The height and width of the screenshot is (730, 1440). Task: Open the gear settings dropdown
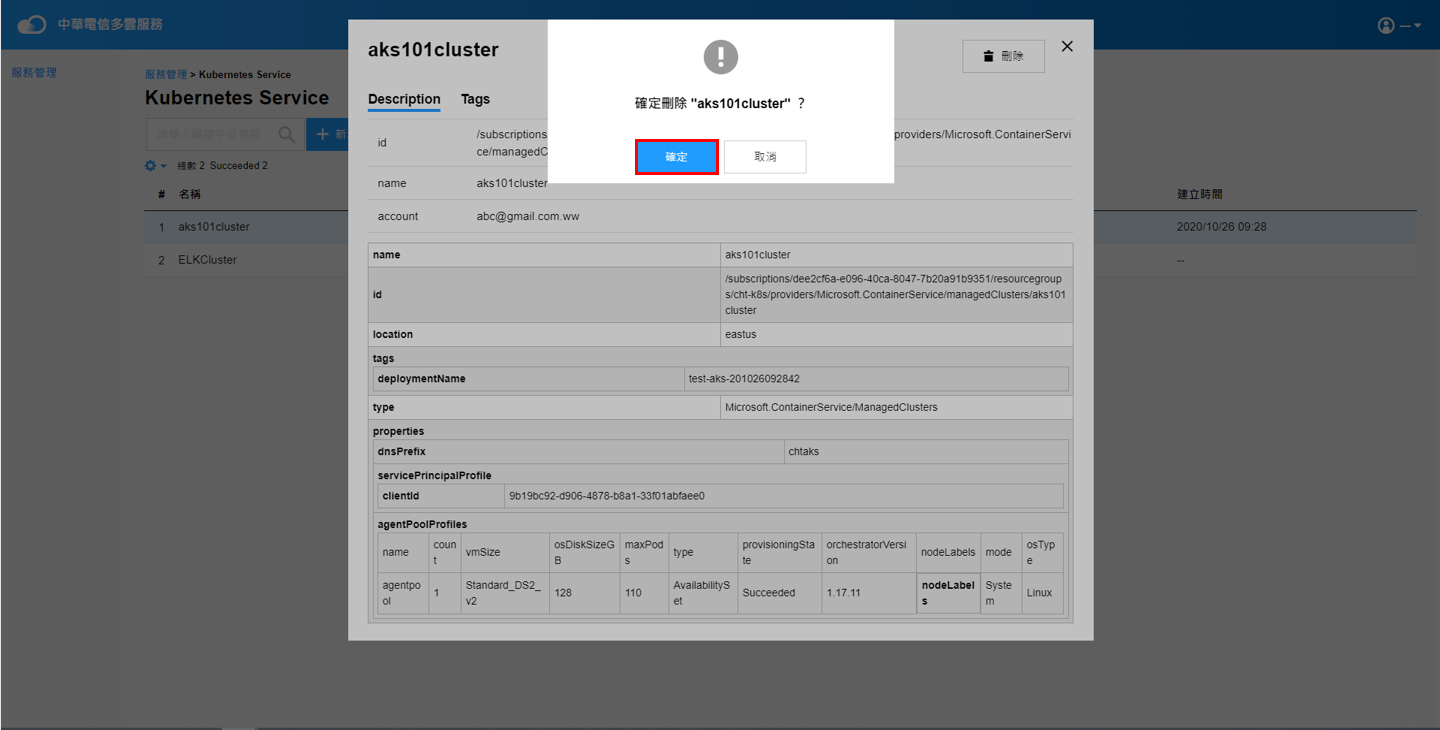(x=155, y=165)
